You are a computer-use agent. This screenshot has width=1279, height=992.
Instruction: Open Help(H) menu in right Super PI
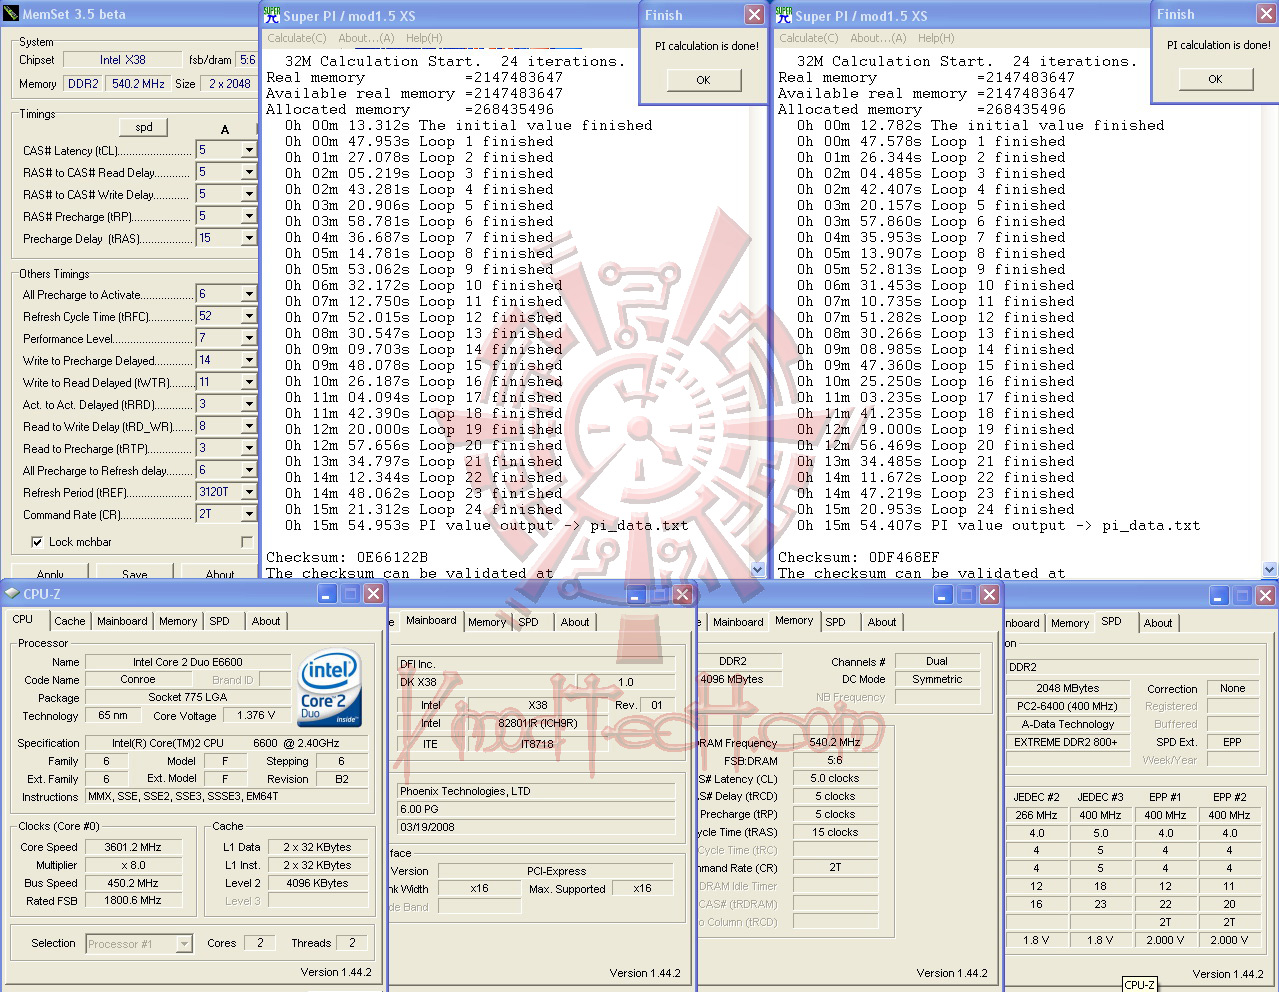click(x=936, y=38)
